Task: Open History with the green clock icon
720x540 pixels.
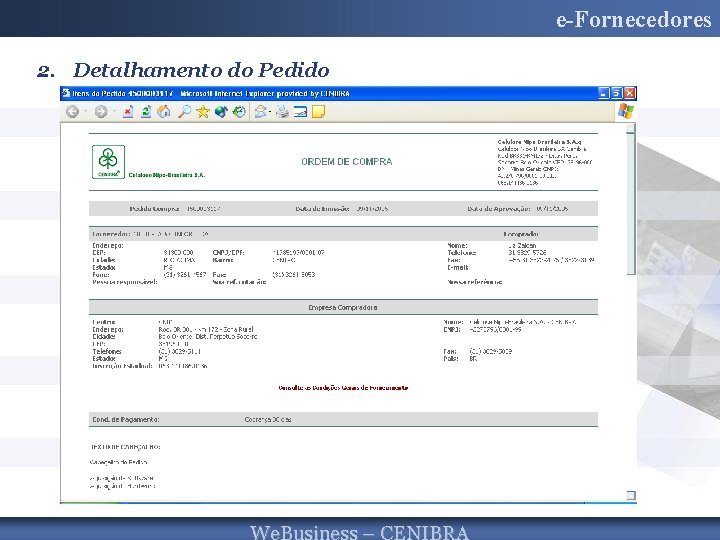Action: pos(239,112)
